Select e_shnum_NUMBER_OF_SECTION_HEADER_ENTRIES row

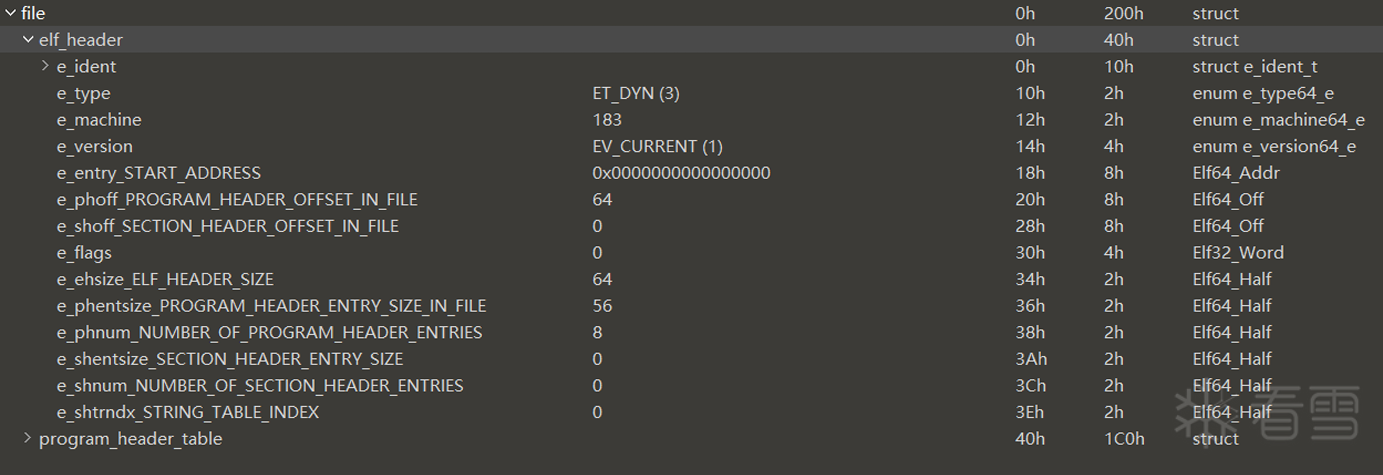click(x=260, y=385)
